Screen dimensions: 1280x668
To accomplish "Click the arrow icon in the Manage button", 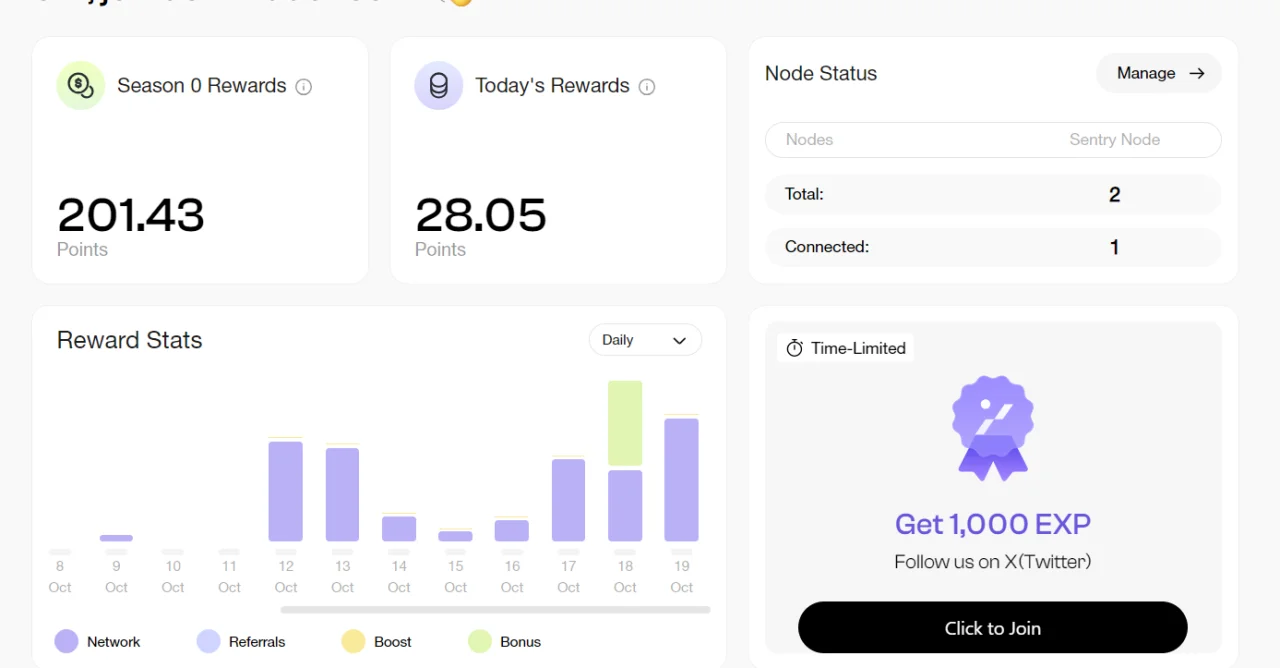I will tap(1197, 73).
